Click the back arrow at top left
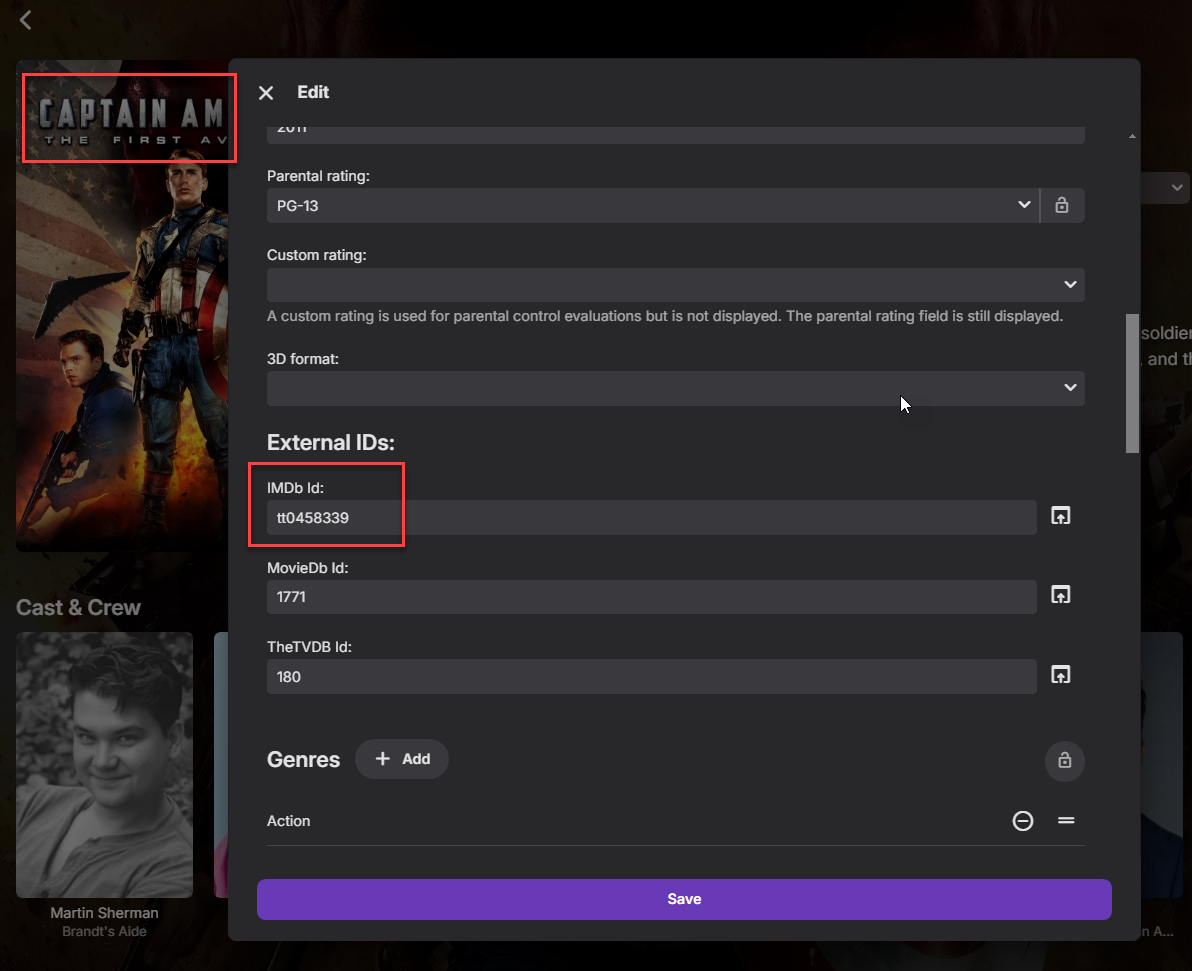The image size is (1192, 971). click(x=26, y=20)
